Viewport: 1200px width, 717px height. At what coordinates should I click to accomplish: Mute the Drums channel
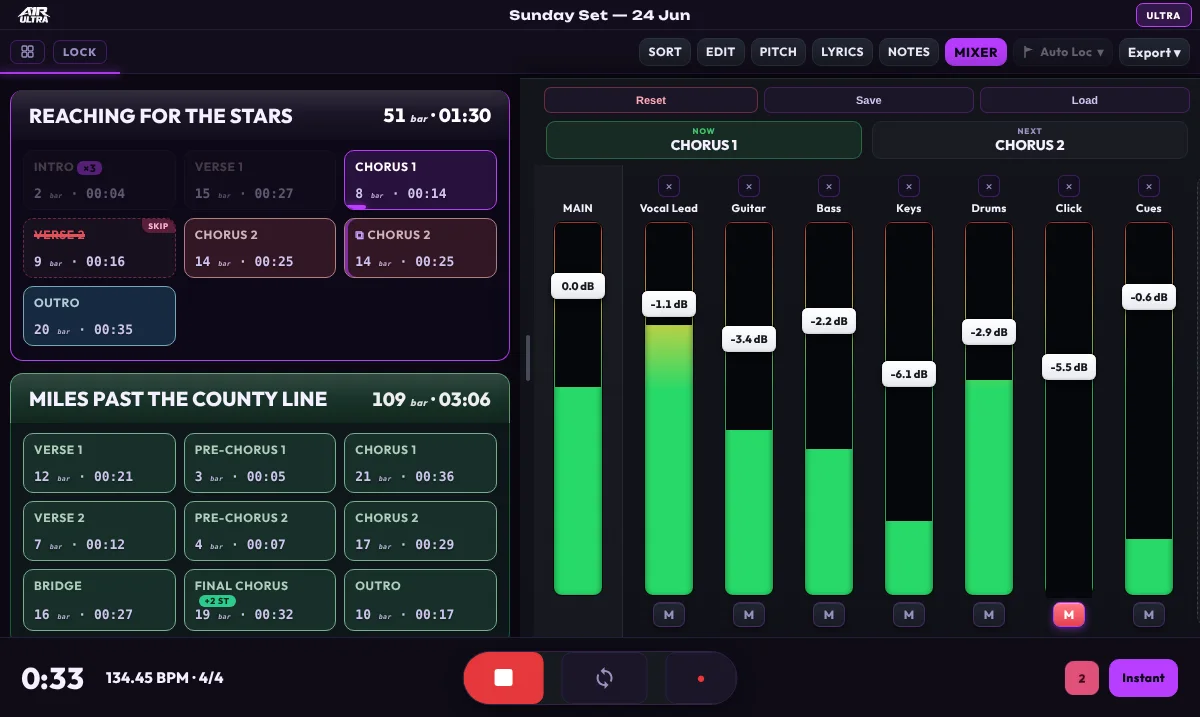pos(989,615)
